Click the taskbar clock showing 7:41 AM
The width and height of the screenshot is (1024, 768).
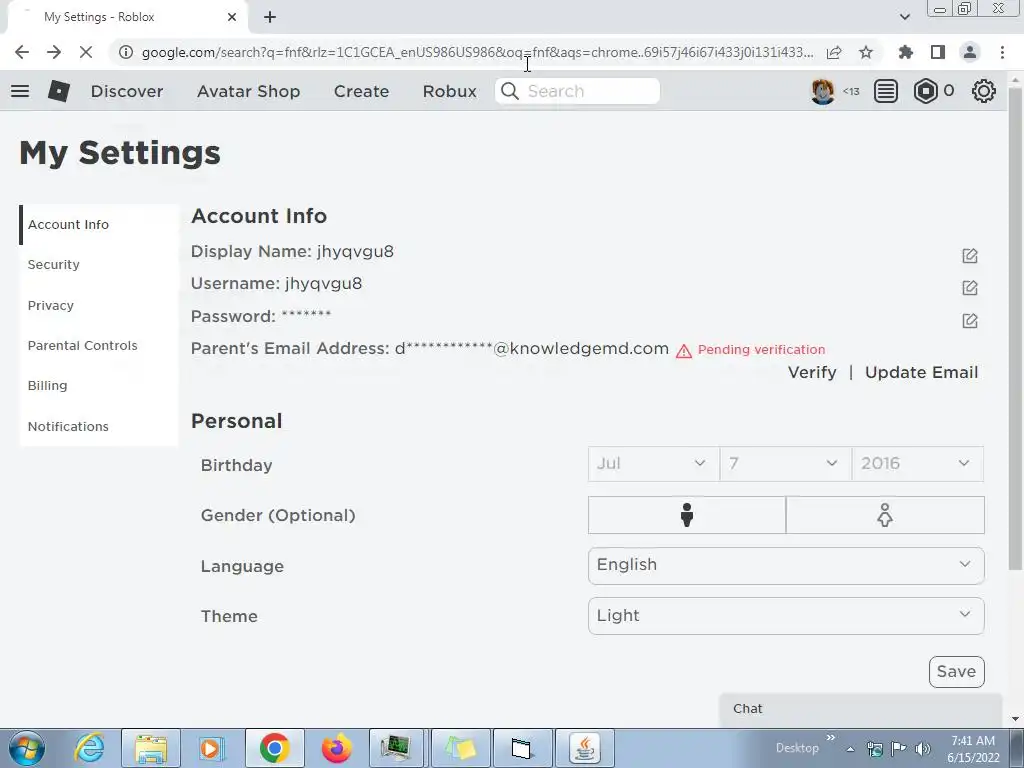coord(973,748)
